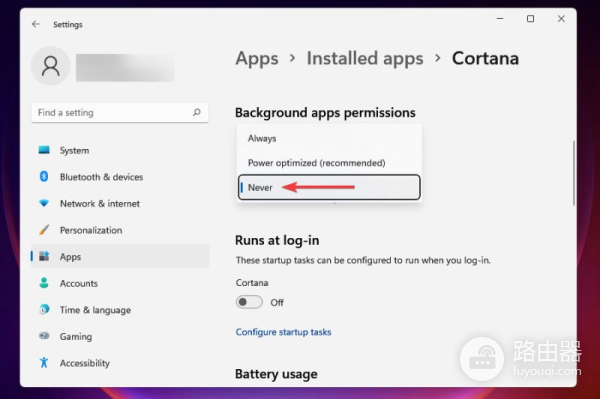Image resolution: width=600 pixels, height=399 pixels.
Task: Click the Time & language globe icon
Action: tap(44, 309)
